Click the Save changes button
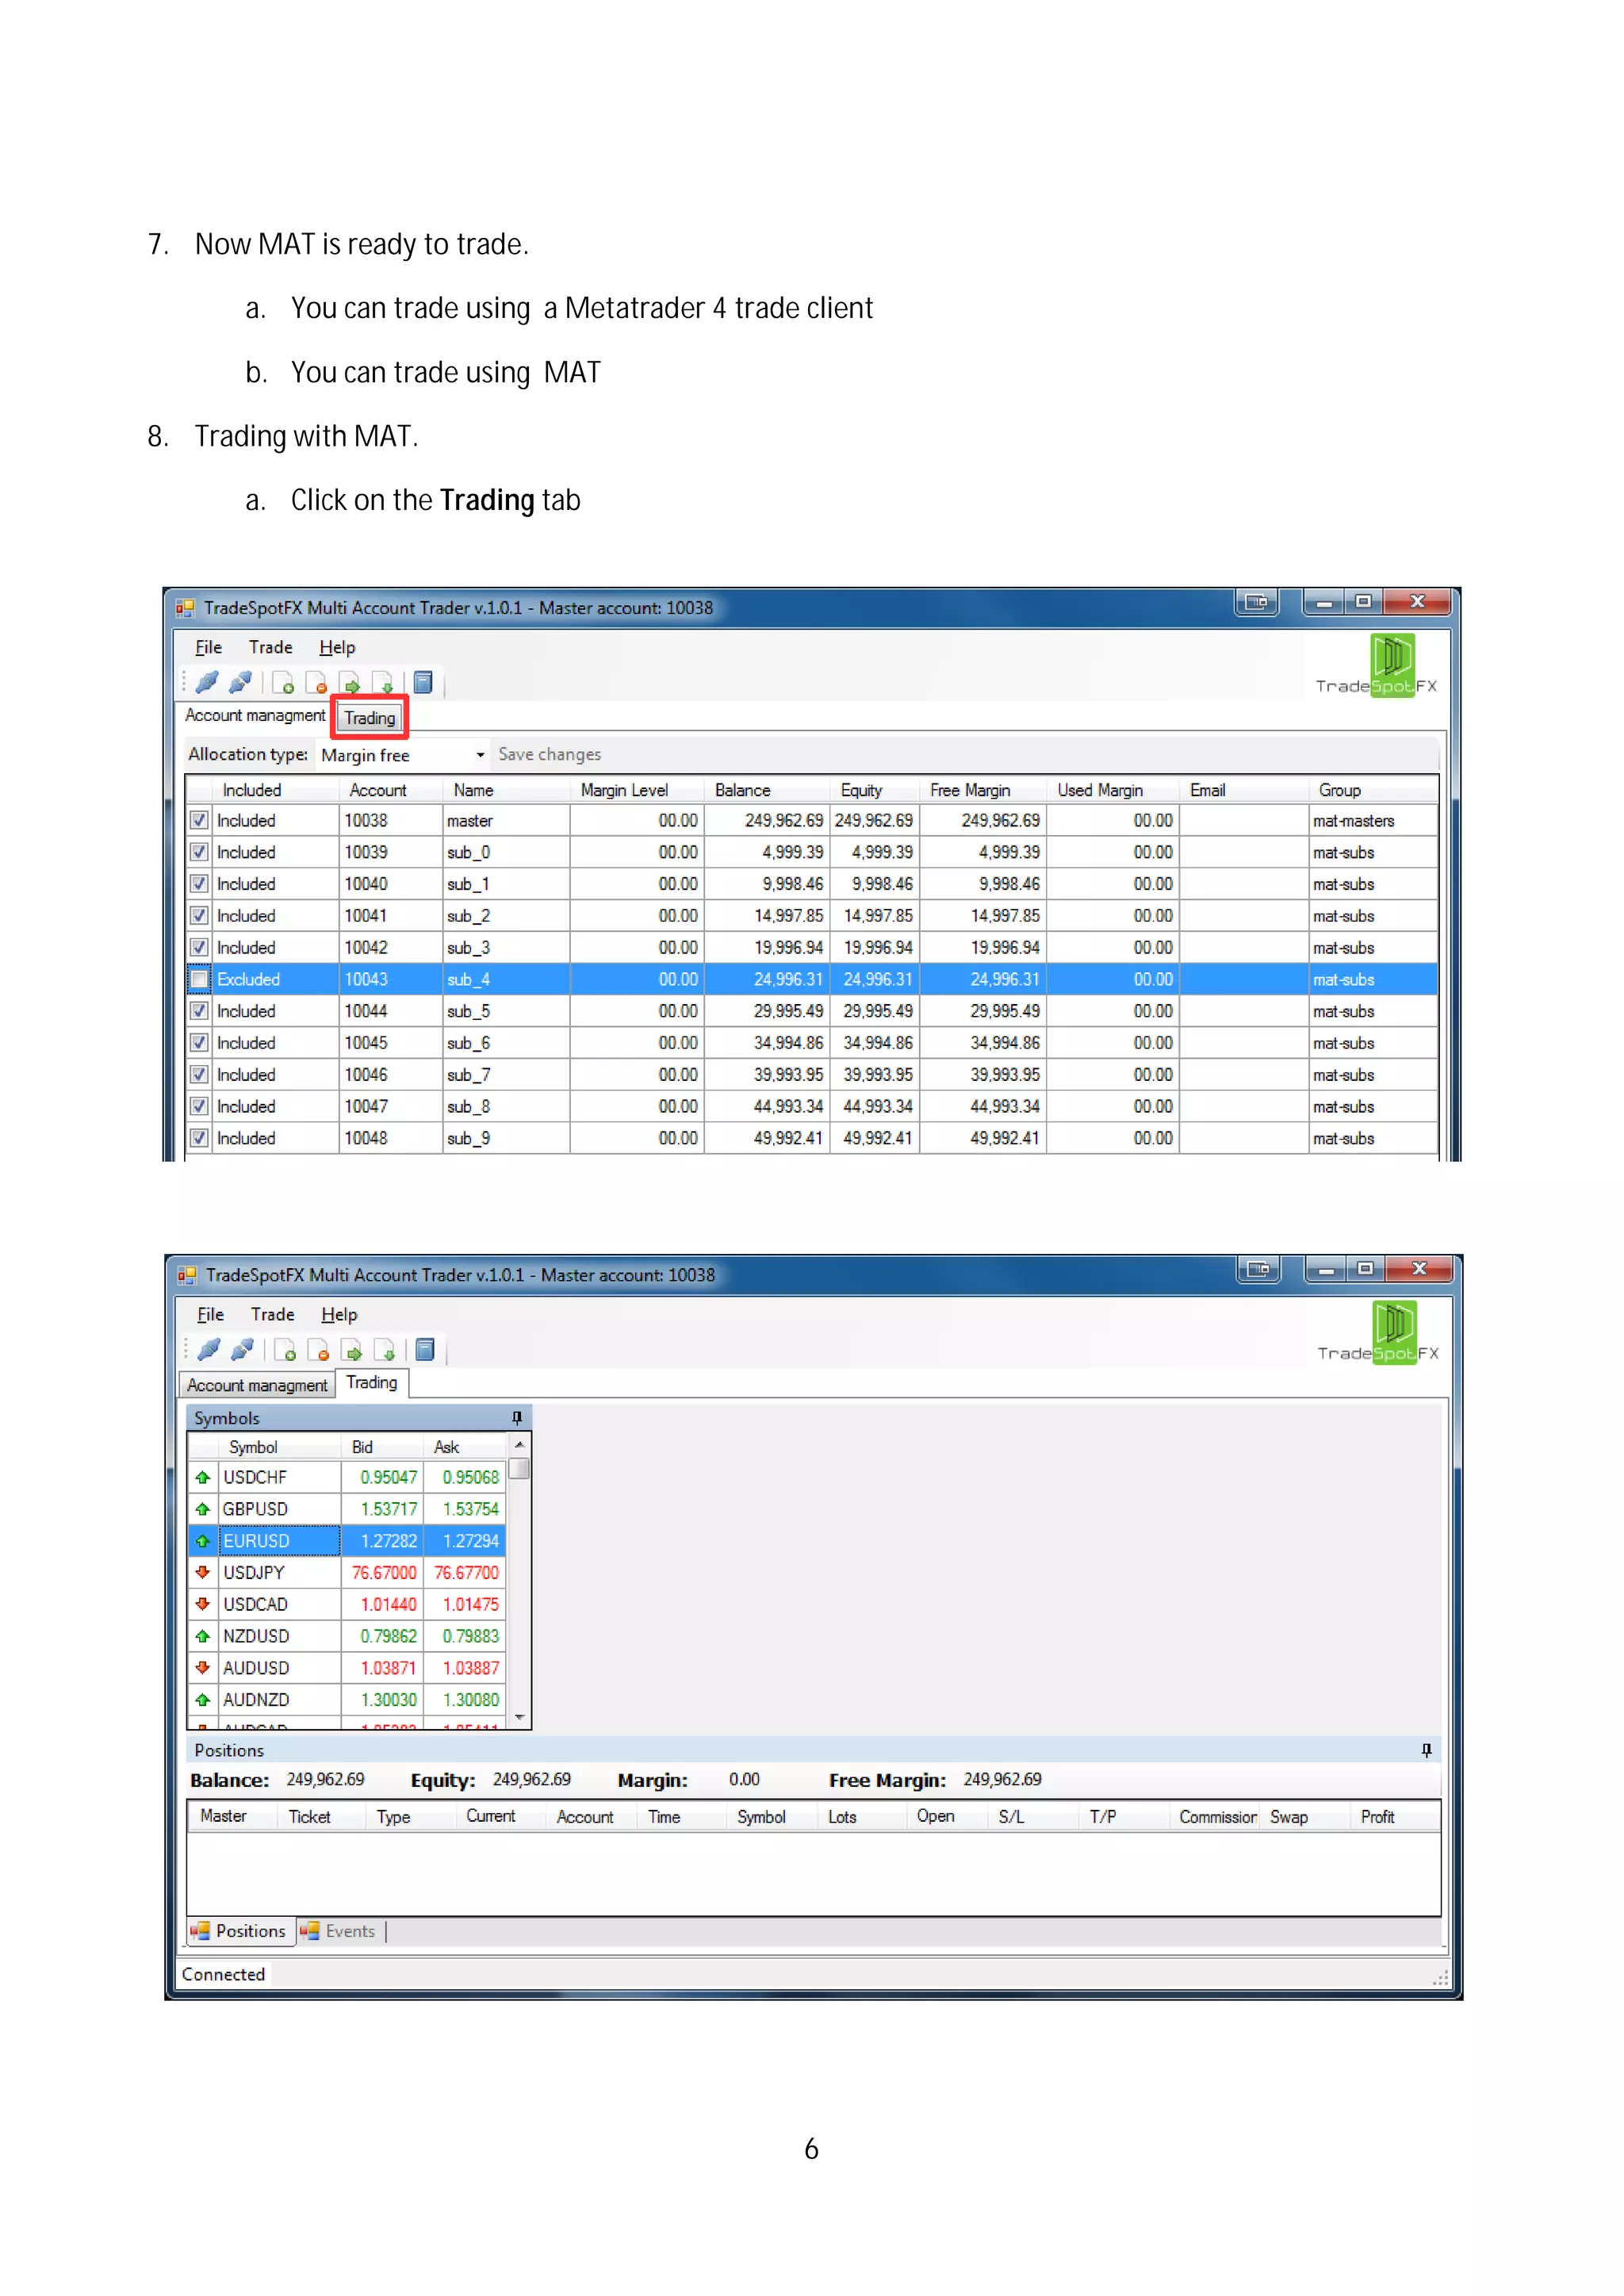Viewport: 1624px width, 2296px height. 550,755
